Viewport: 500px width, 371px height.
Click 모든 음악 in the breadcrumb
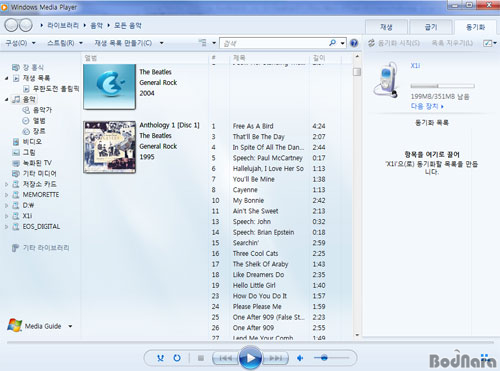pos(128,25)
